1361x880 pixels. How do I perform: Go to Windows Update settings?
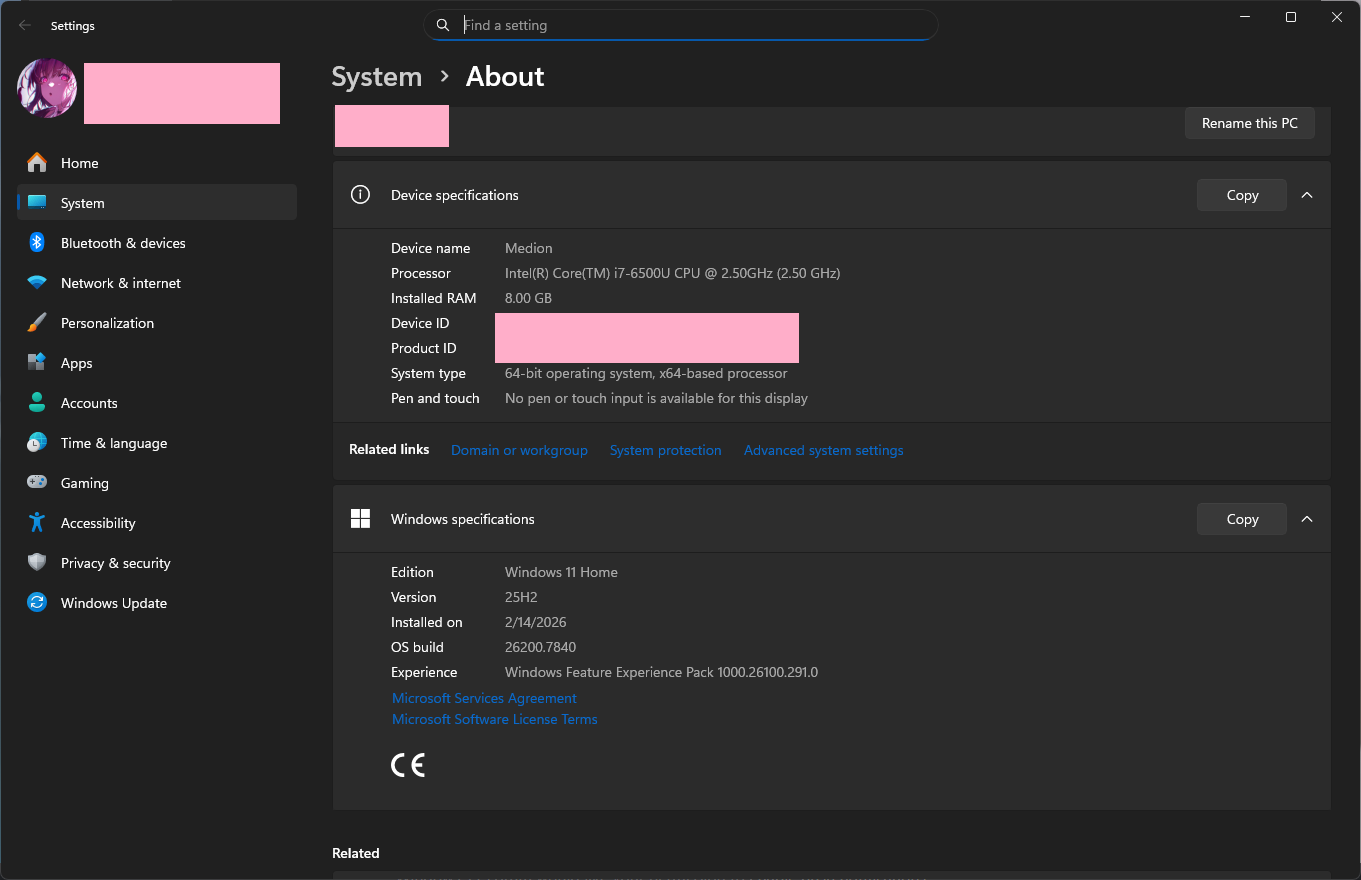pyautogui.click(x=157, y=603)
